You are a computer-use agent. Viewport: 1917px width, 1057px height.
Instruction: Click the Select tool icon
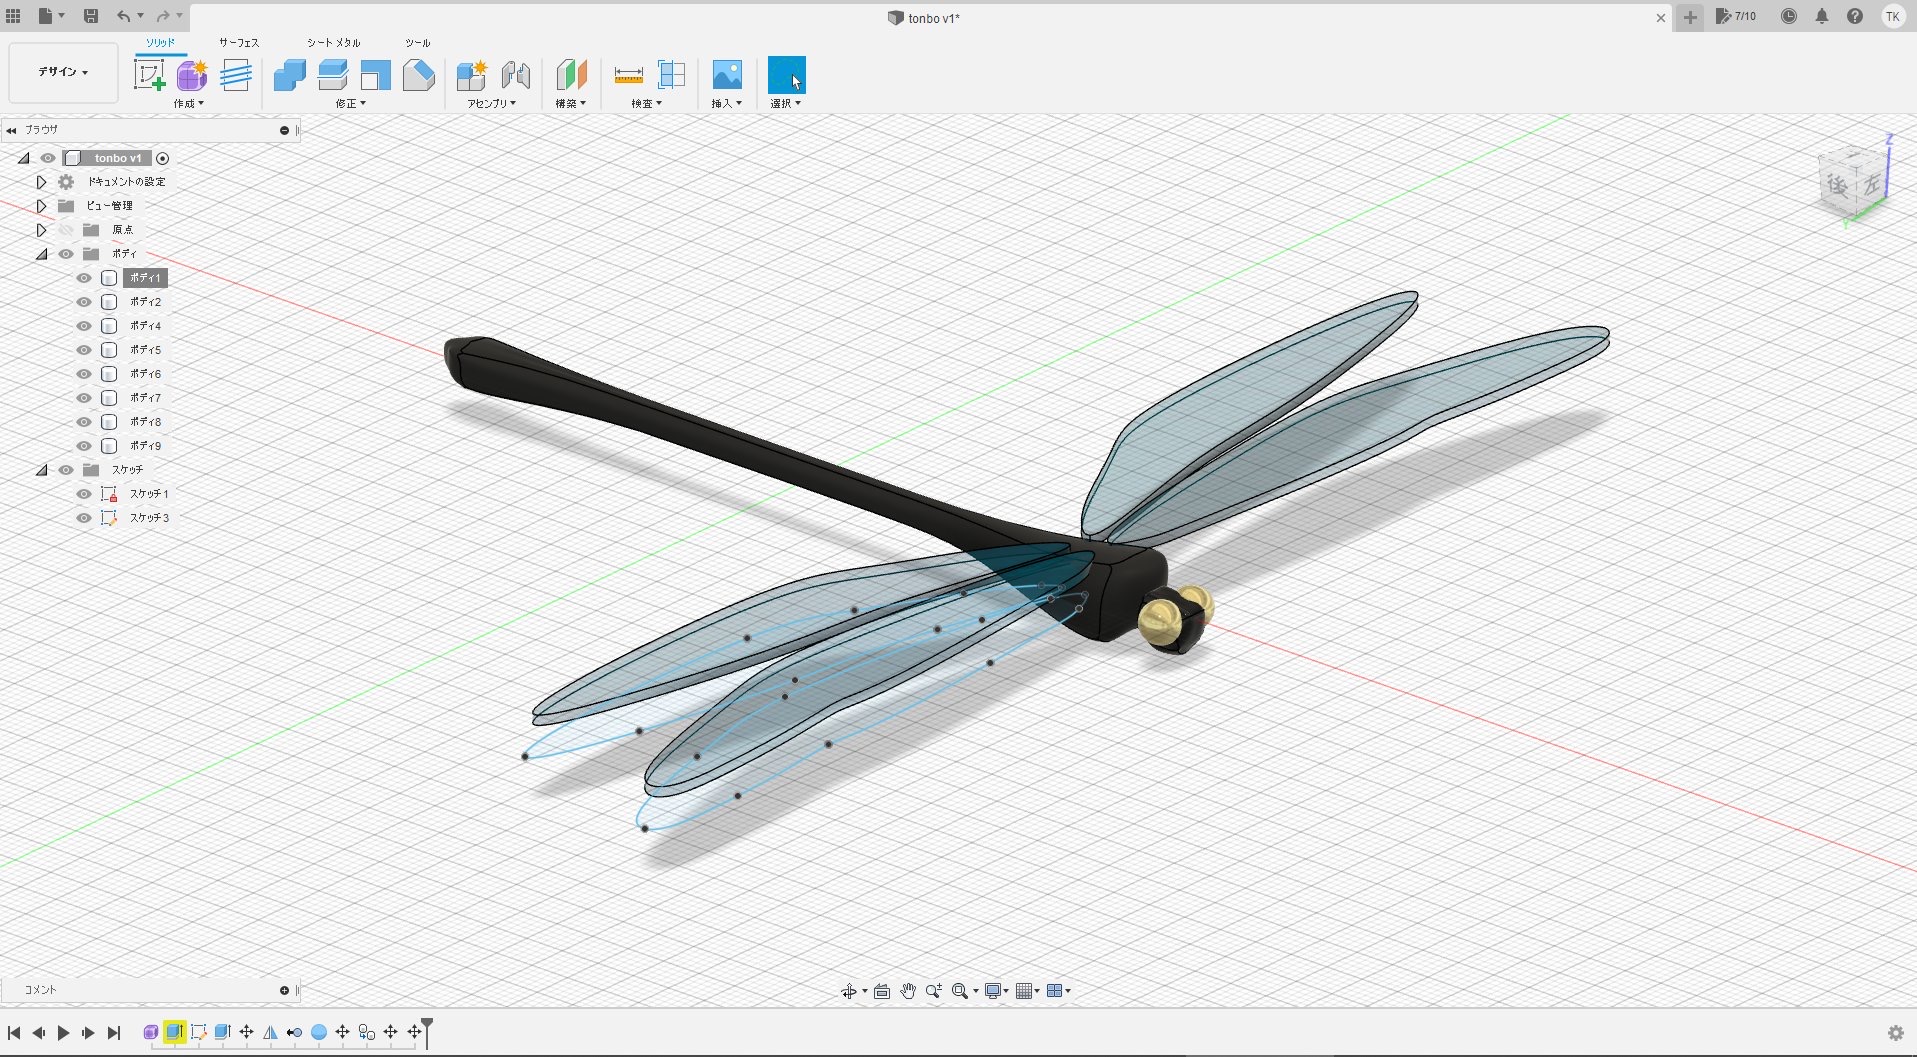coord(786,75)
